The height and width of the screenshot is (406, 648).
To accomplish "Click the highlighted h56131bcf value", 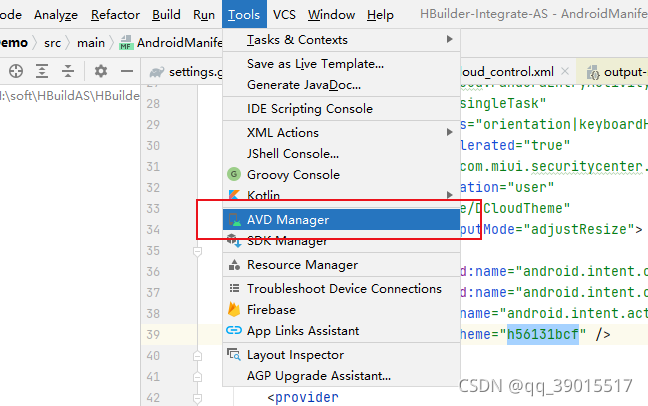I will click(543, 334).
